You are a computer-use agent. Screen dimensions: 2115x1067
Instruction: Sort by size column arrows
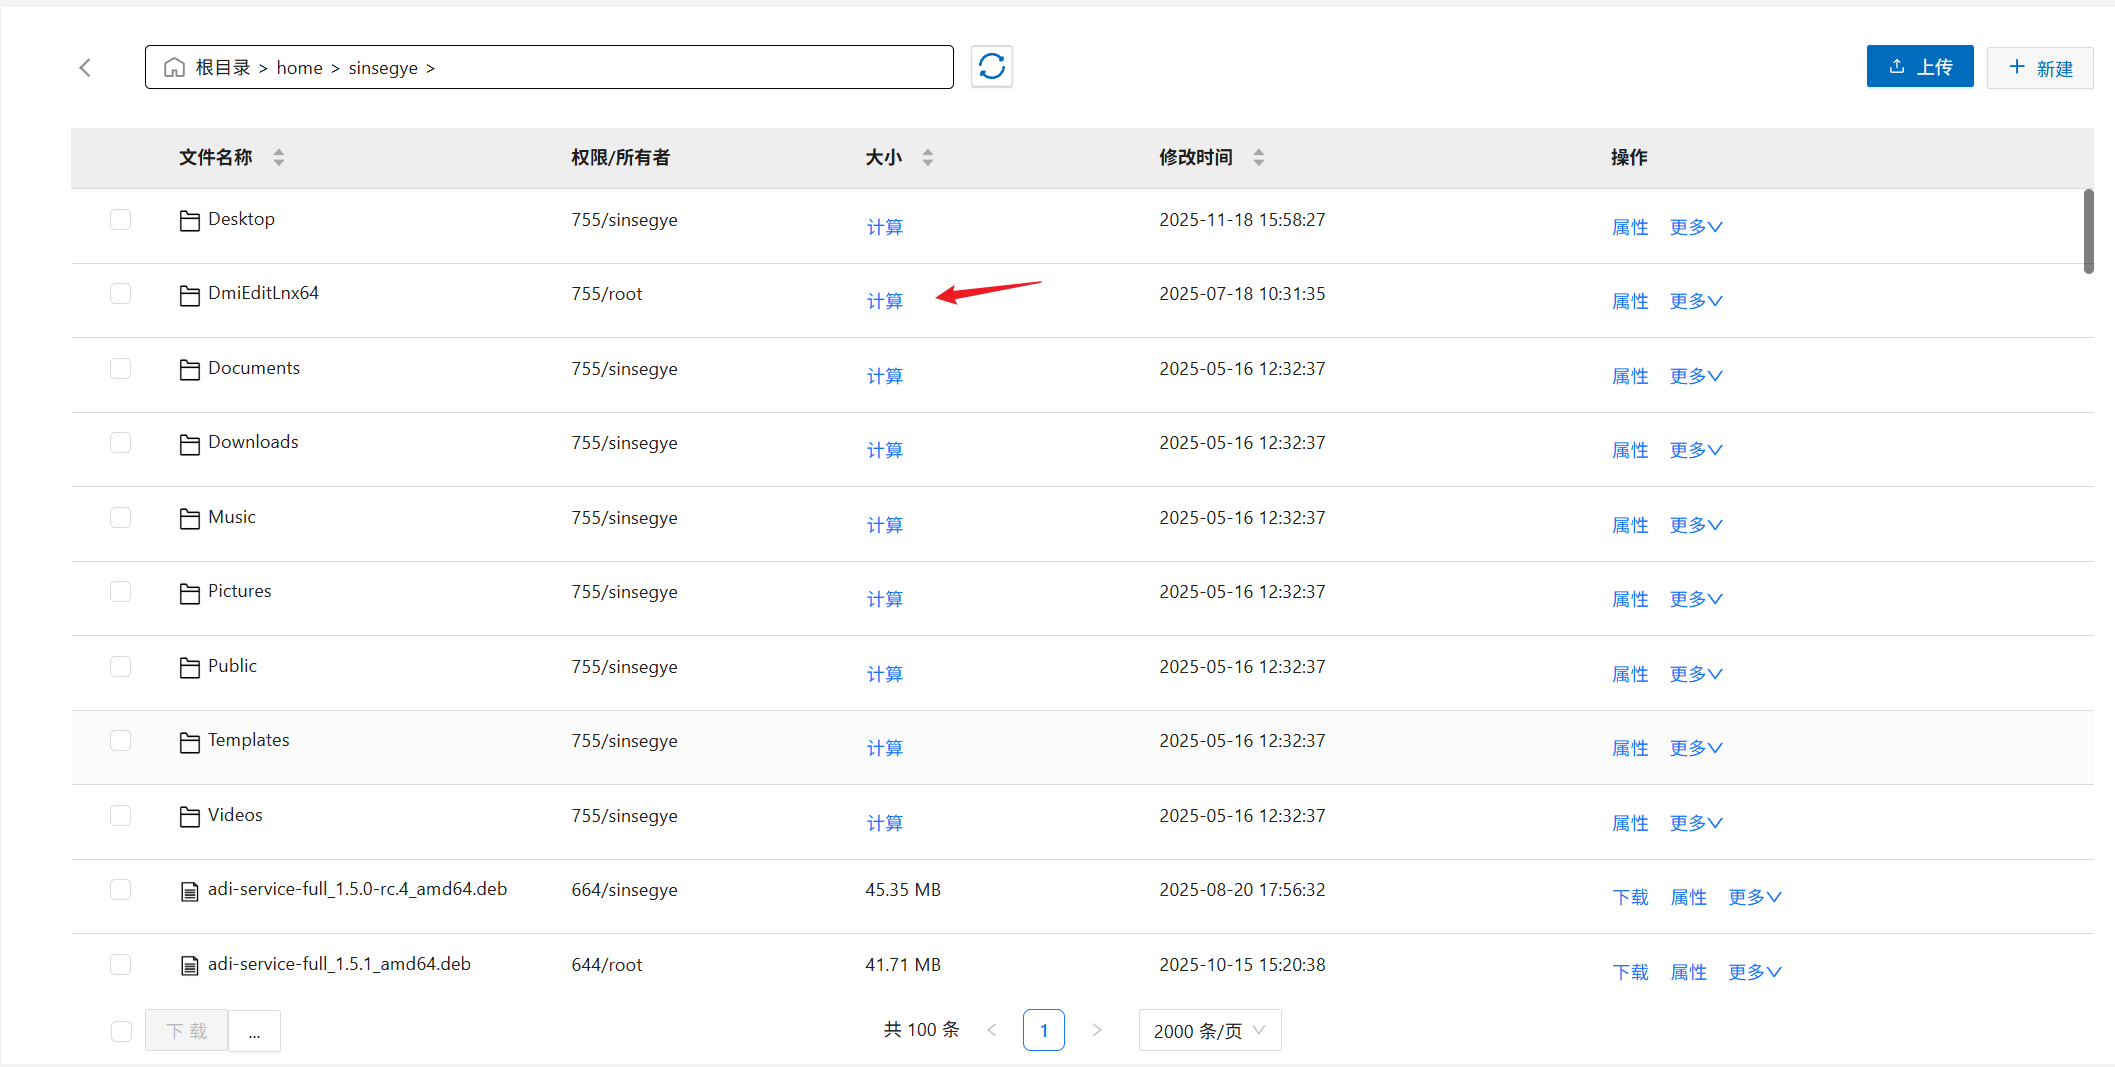pyautogui.click(x=928, y=157)
